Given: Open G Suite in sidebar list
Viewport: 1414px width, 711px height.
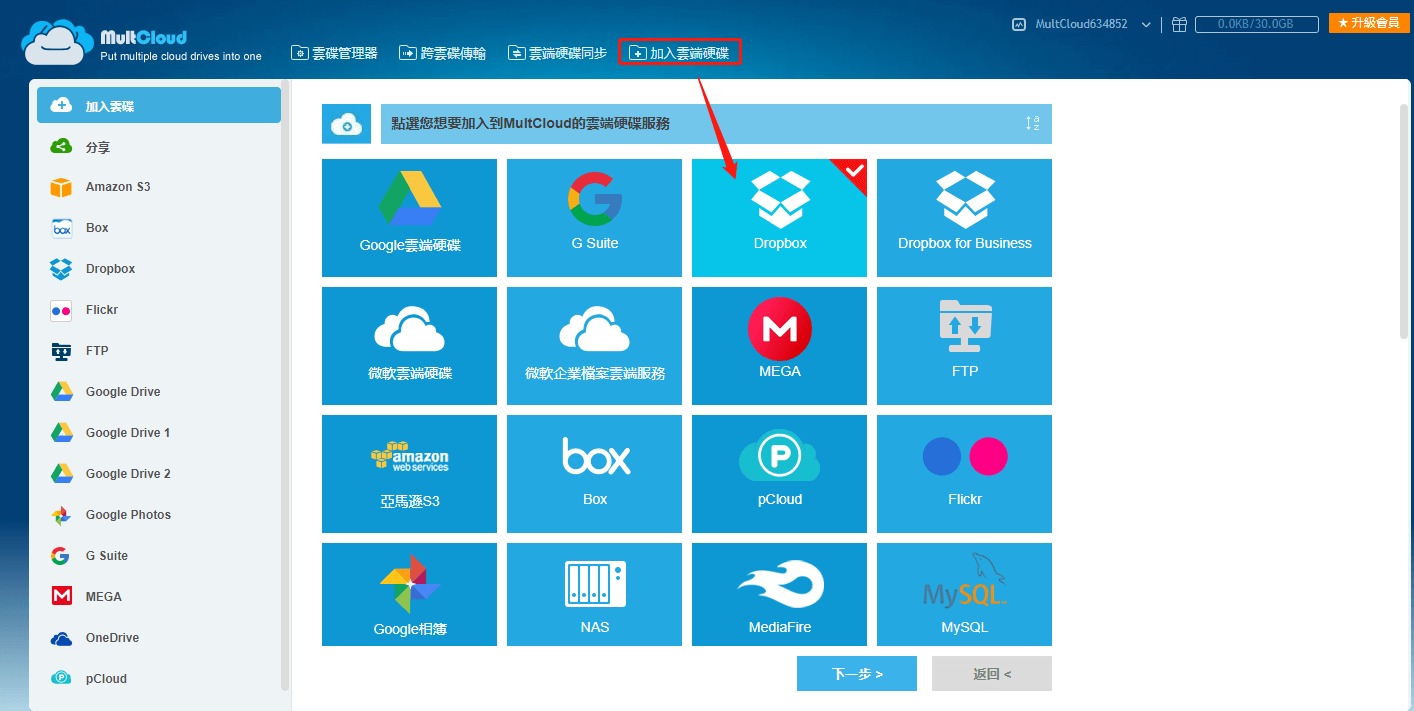Looking at the screenshot, I should tap(159, 556).
